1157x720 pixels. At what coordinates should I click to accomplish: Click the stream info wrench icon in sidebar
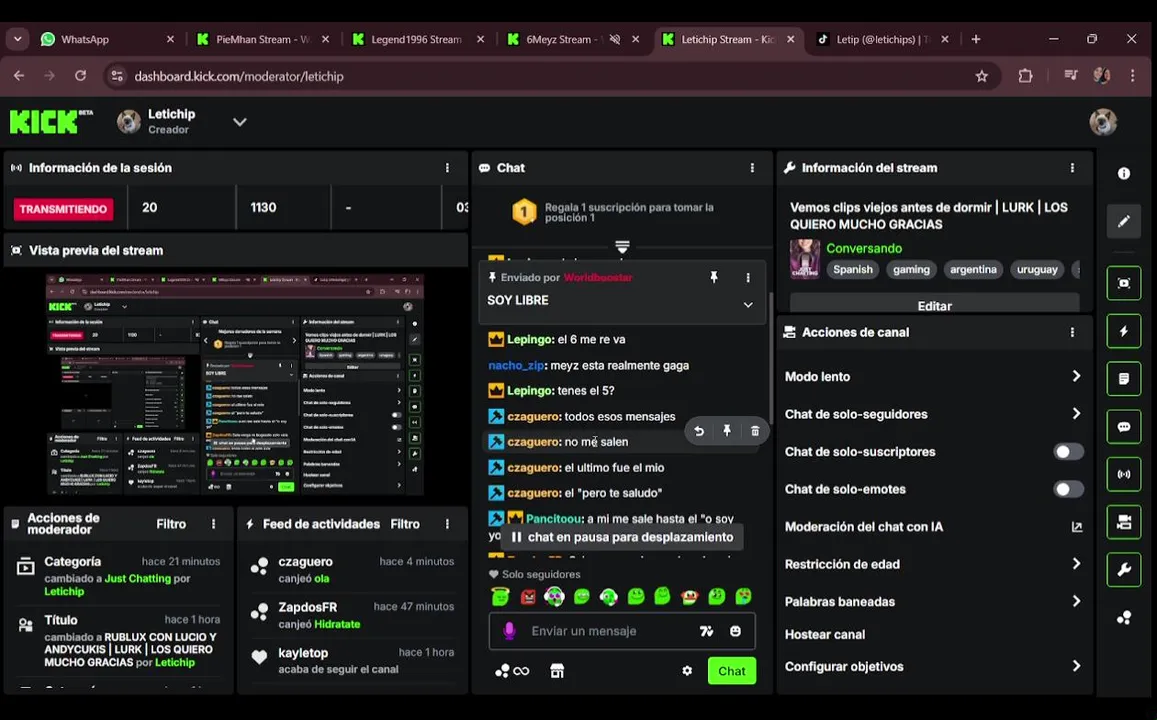(x=1123, y=570)
